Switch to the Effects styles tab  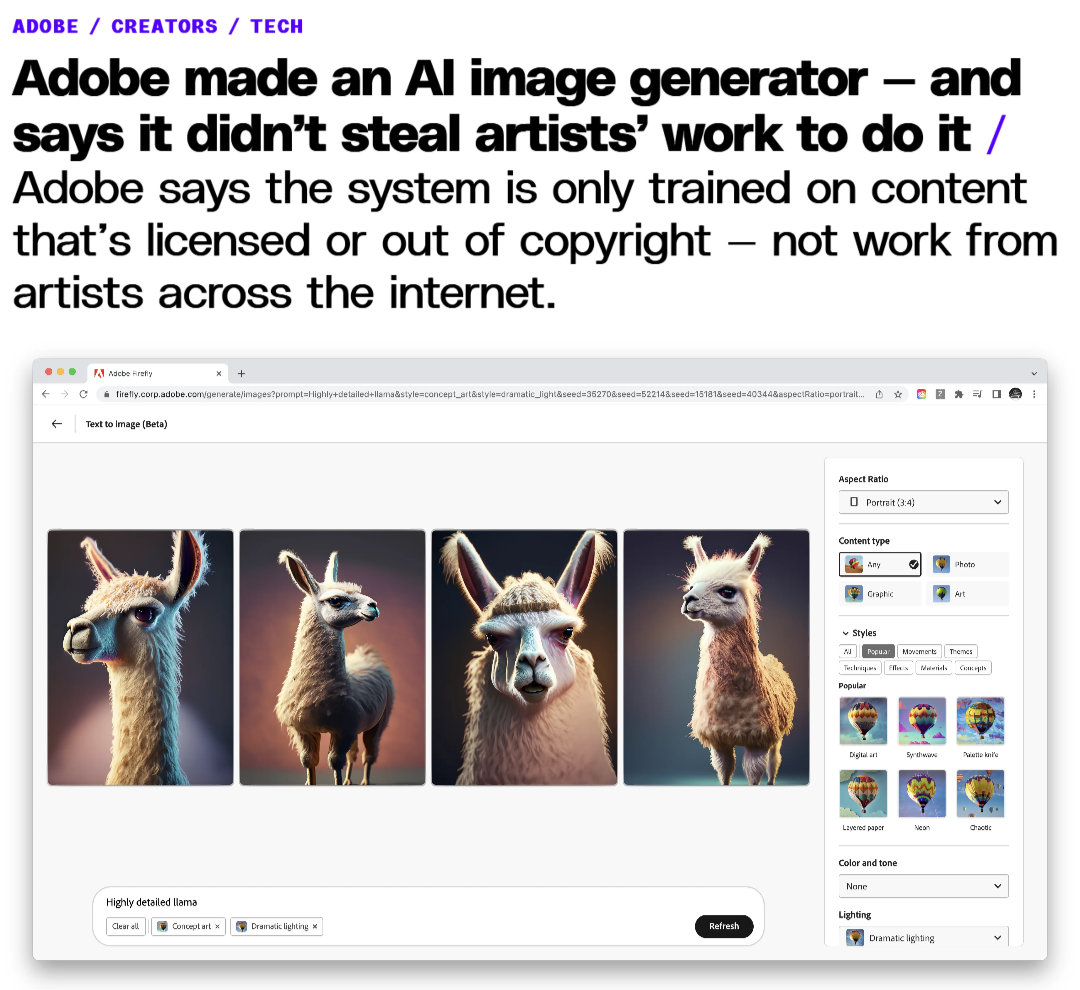[899, 668]
